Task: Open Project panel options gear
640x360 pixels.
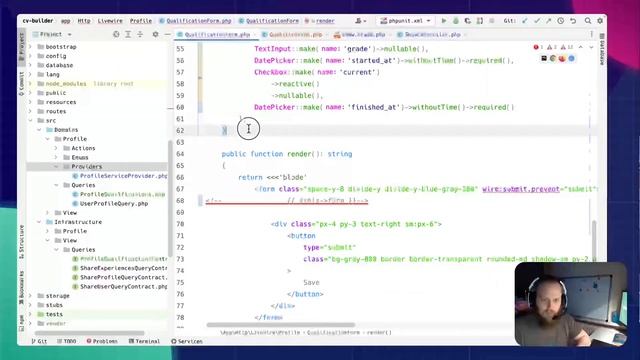Action: 155,35
